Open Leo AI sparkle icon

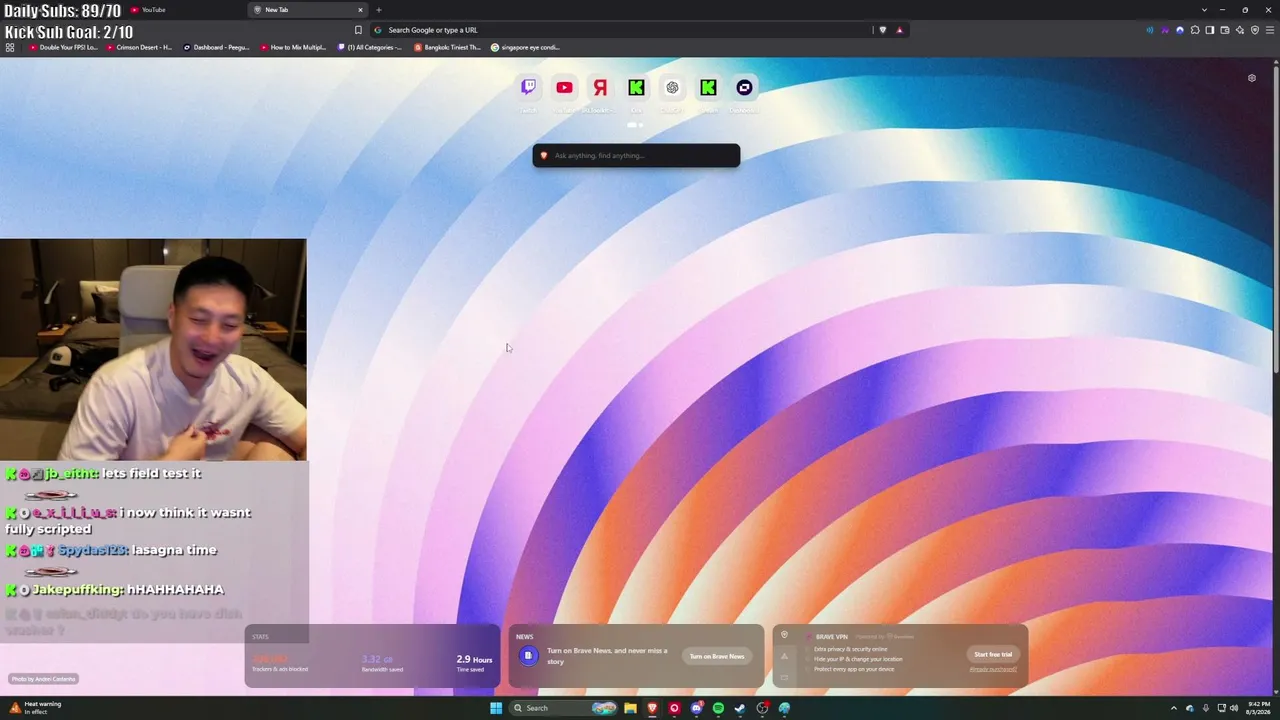1240,30
